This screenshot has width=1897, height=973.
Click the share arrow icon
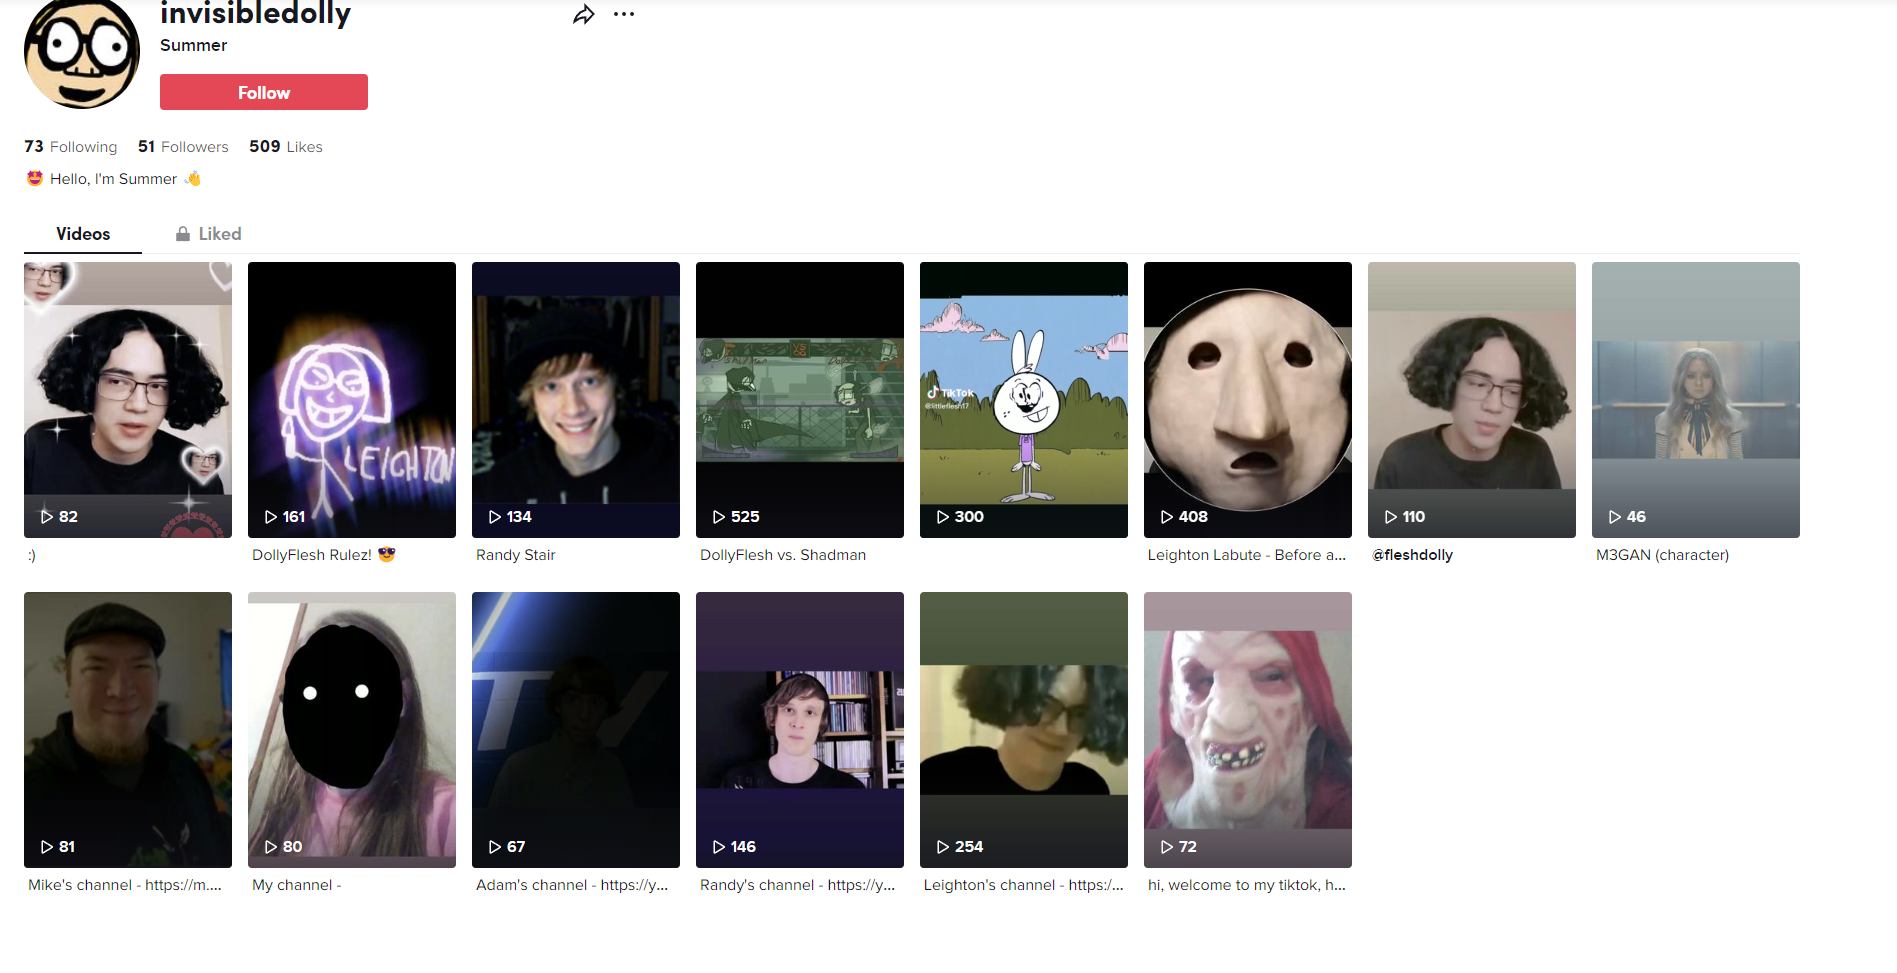click(584, 14)
